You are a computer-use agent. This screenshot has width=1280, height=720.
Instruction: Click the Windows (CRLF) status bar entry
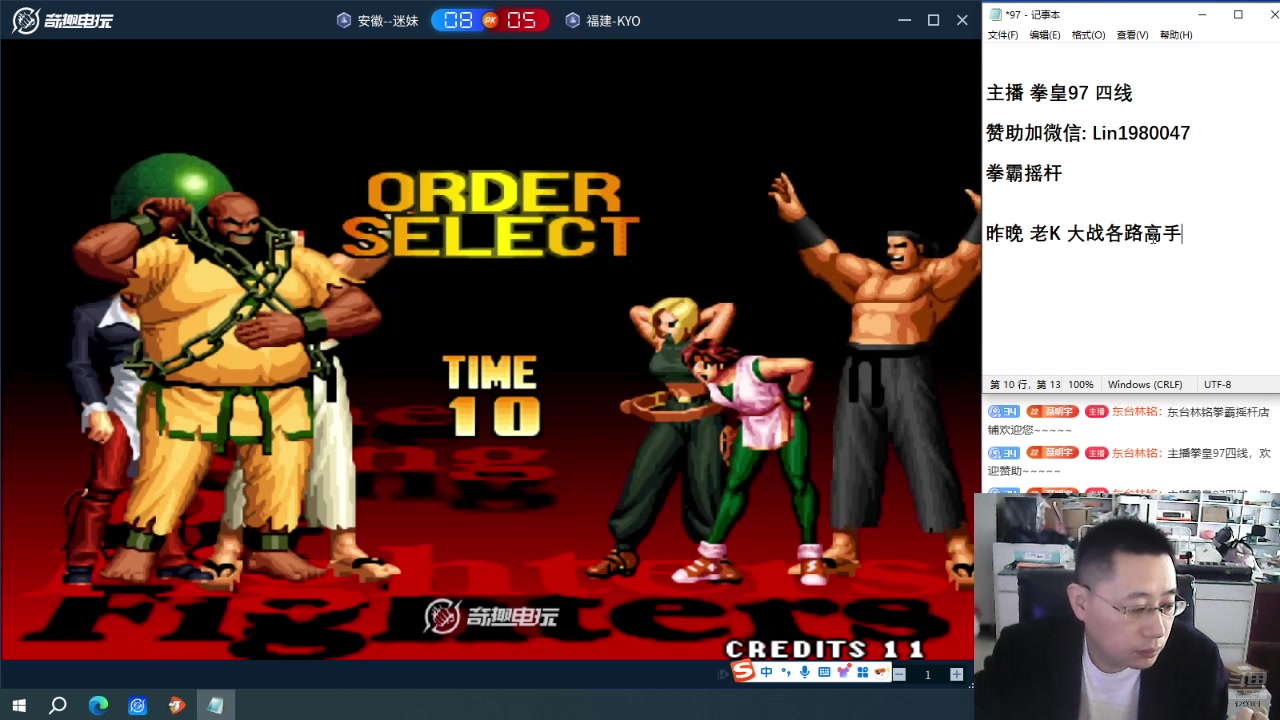pyautogui.click(x=1145, y=384)
